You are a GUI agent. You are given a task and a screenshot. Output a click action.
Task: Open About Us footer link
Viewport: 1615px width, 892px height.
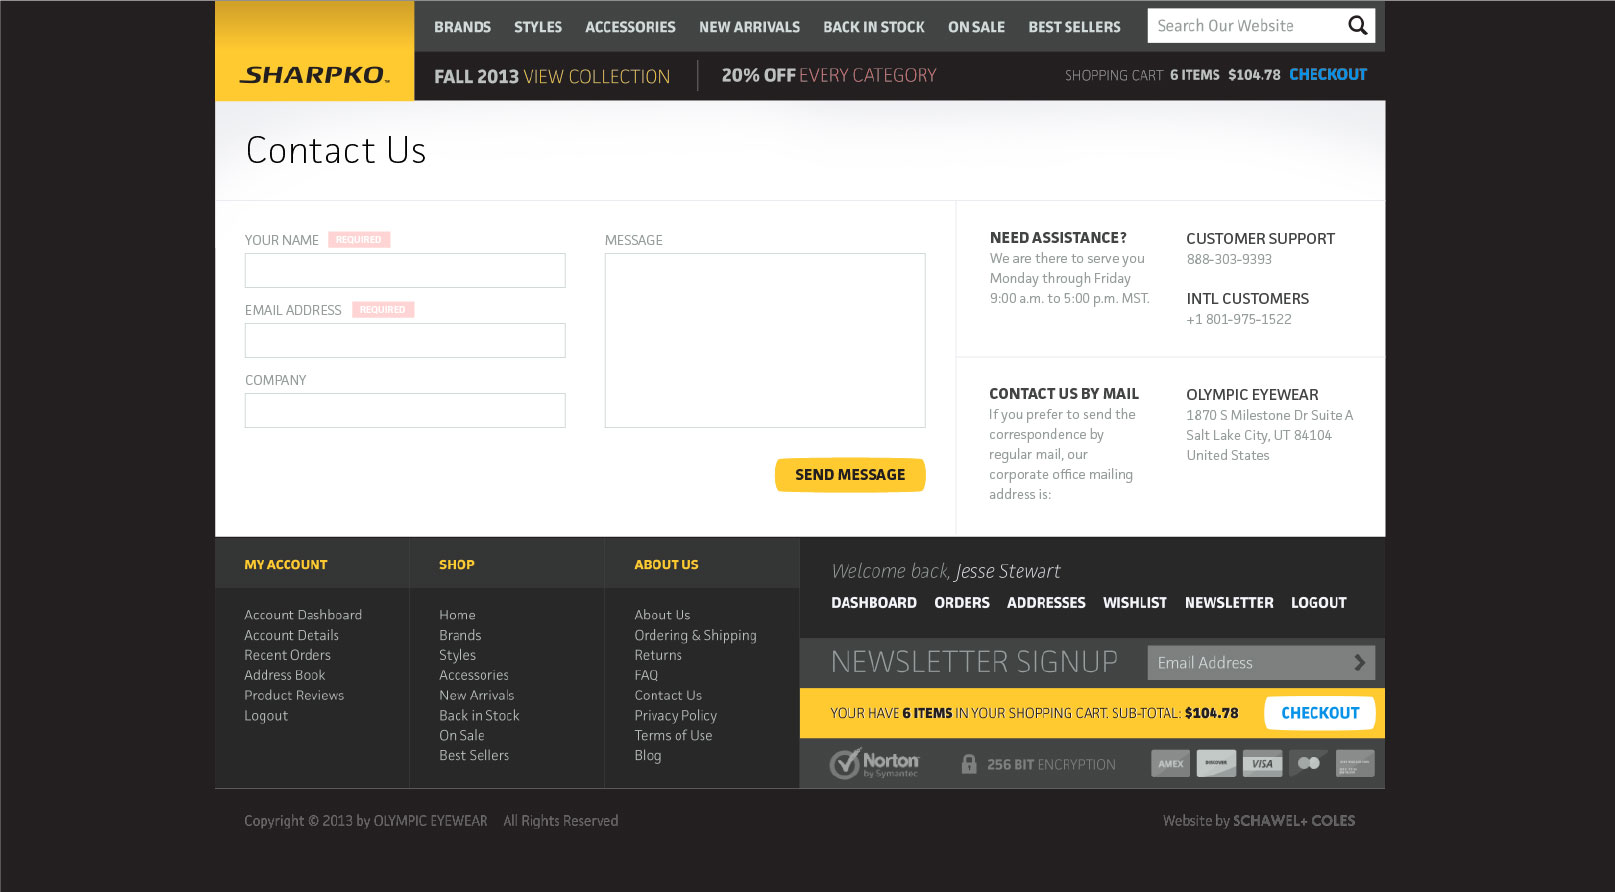pyautogui.click(x=662, y=615)
